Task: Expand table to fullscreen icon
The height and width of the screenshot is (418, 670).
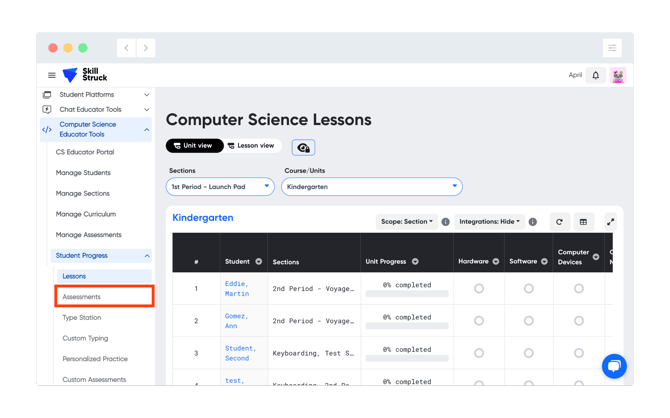Action: click(610, 222)
